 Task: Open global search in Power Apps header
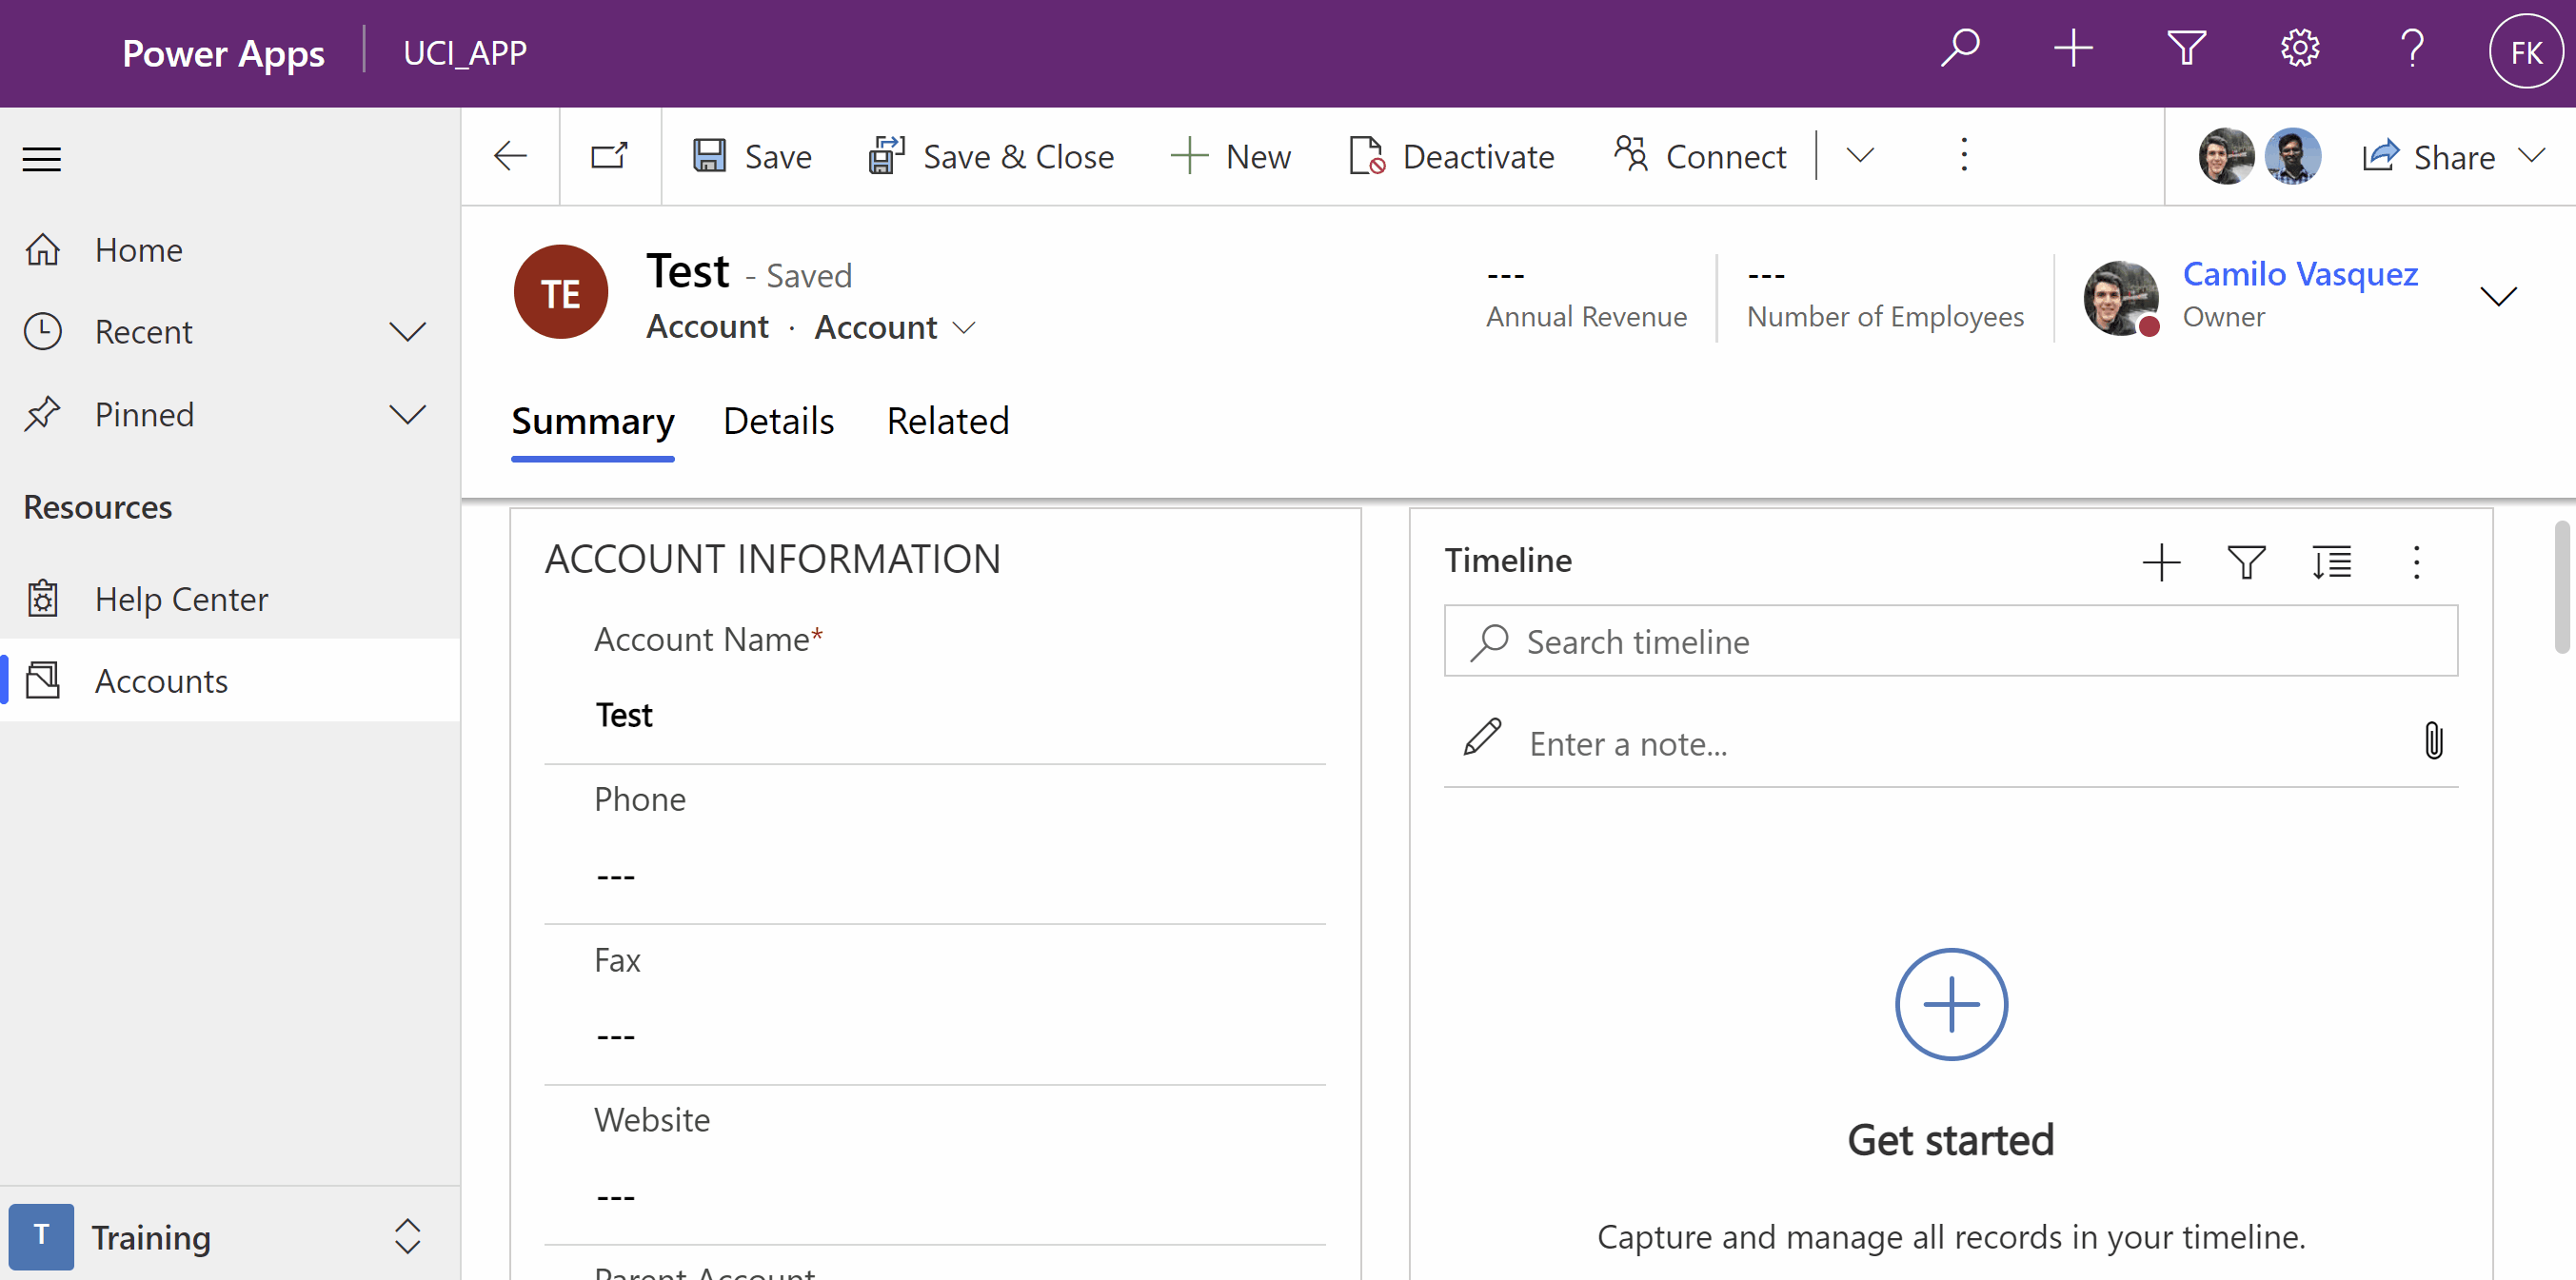pos(1959,47)
